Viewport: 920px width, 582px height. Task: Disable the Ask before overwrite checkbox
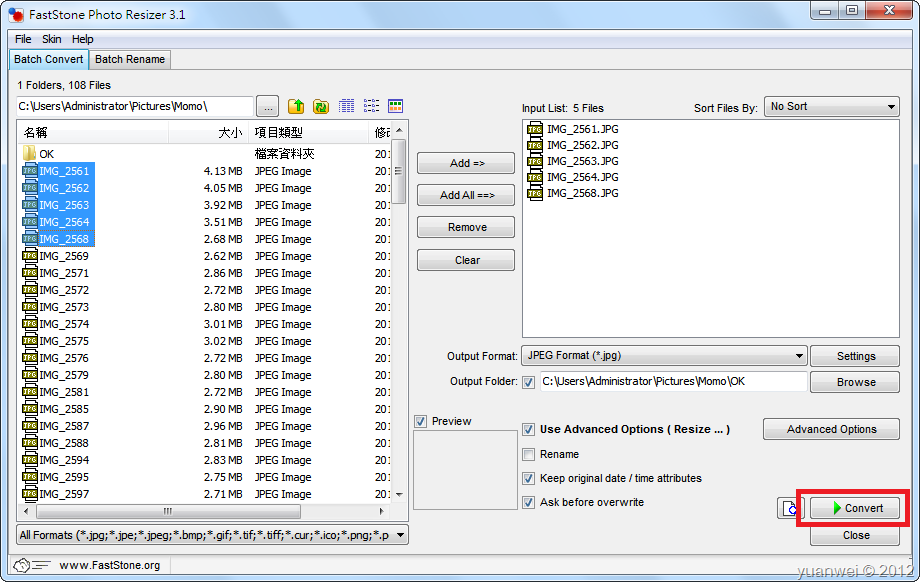point(528,502)
